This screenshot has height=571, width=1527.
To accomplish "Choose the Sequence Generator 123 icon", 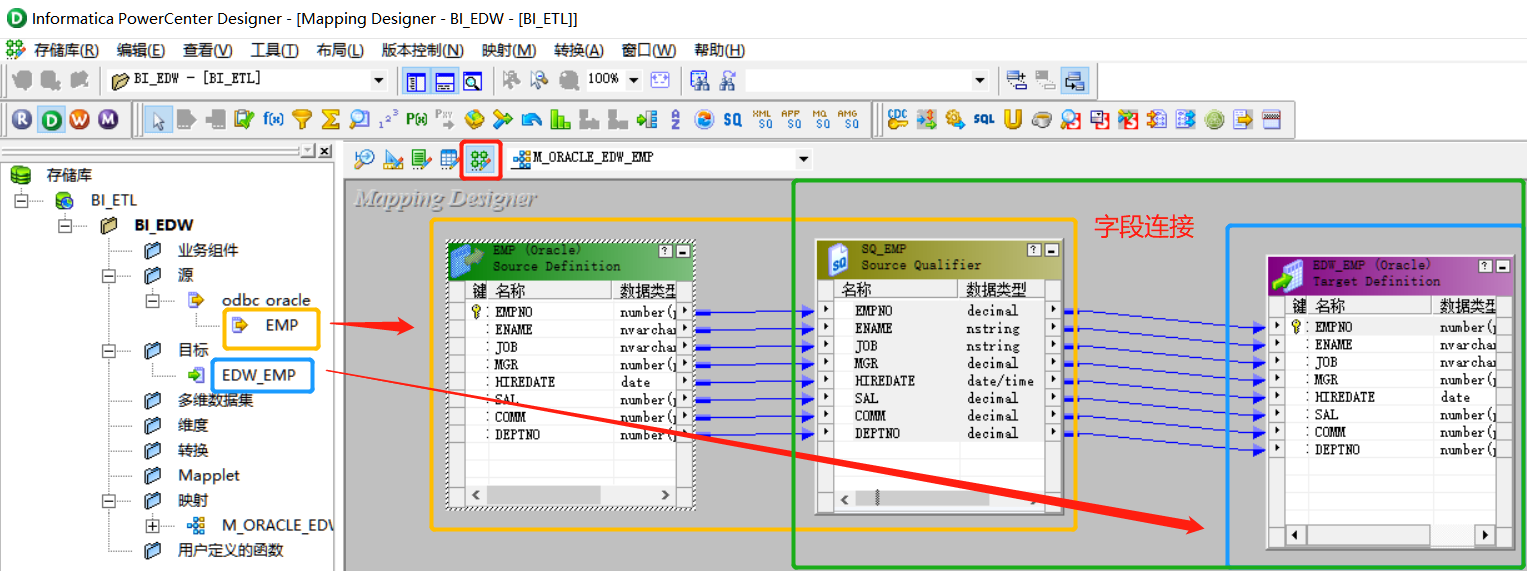I will pyautogui.click(x=389, y=120).
